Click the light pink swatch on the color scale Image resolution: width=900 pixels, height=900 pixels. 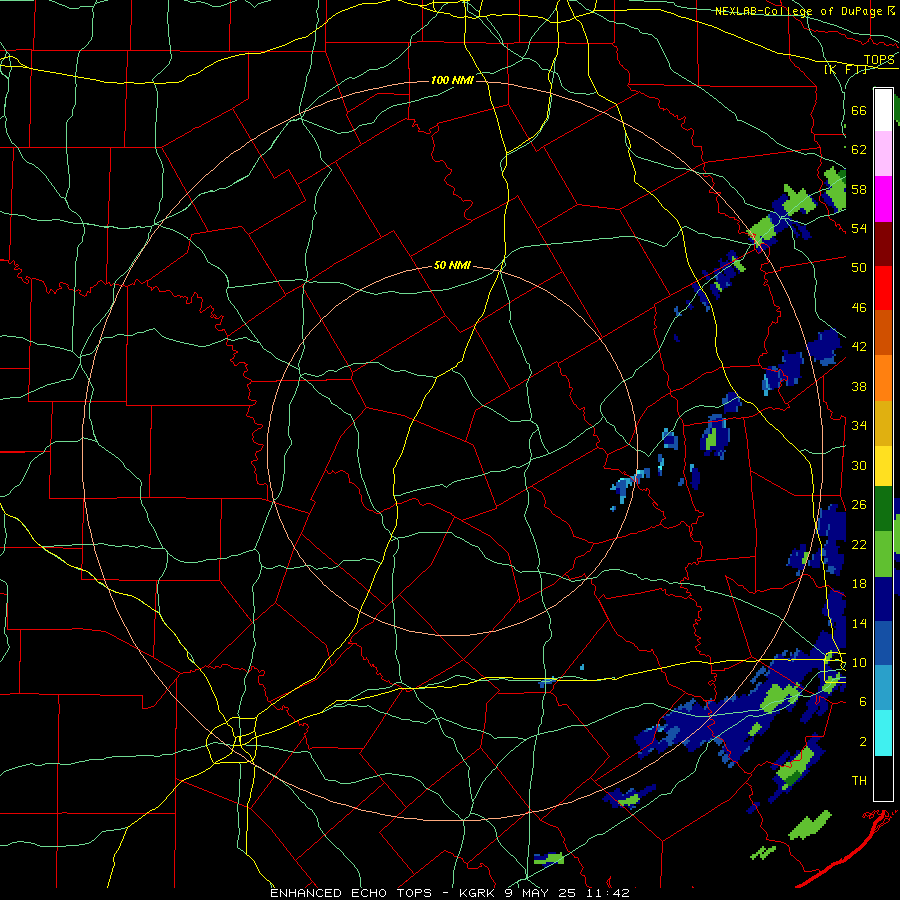pyautogui.click(x=883, y=153)
